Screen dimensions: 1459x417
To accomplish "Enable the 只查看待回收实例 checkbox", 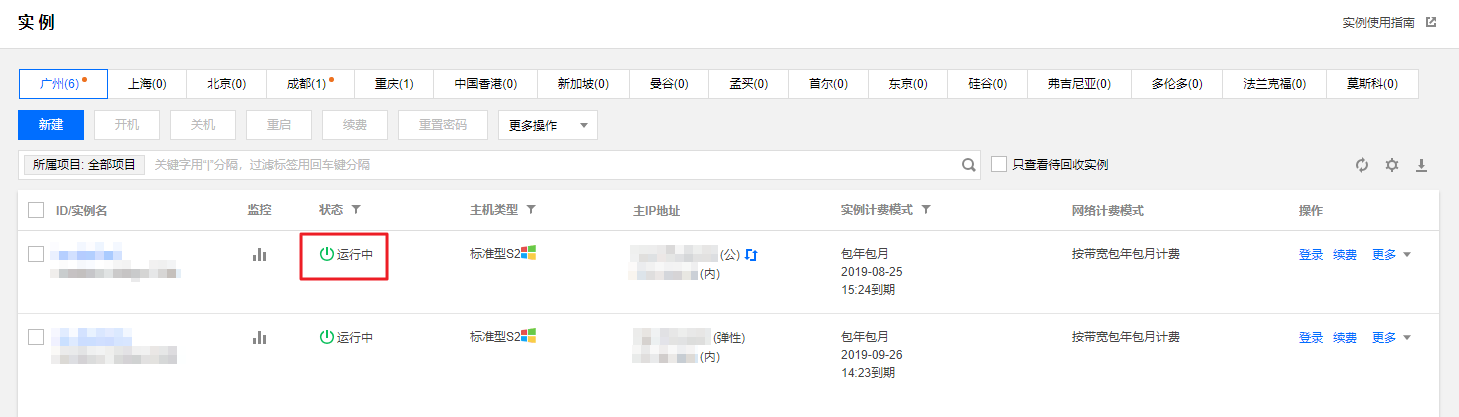I will click(999, 164).
